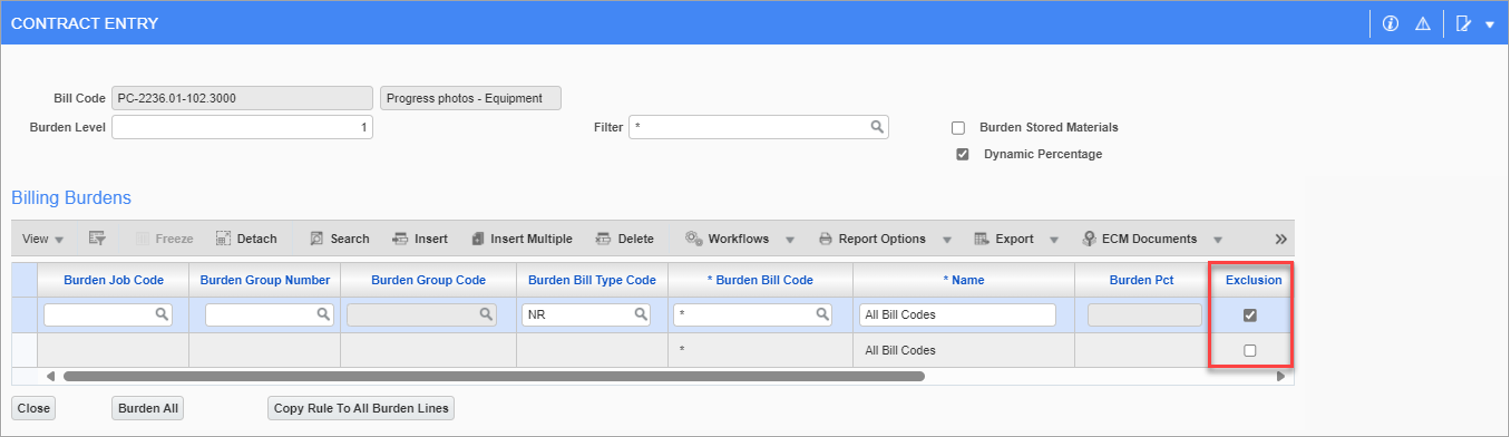Sort by Burden Pct column header
The width and height of the screenshot is (1509, 437).
(x=1141, y=280)
